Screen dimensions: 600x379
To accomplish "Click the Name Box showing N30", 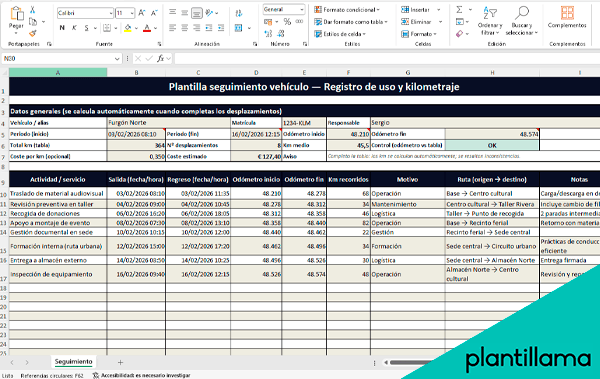I will pyautogui.click(x=61, y=59).
